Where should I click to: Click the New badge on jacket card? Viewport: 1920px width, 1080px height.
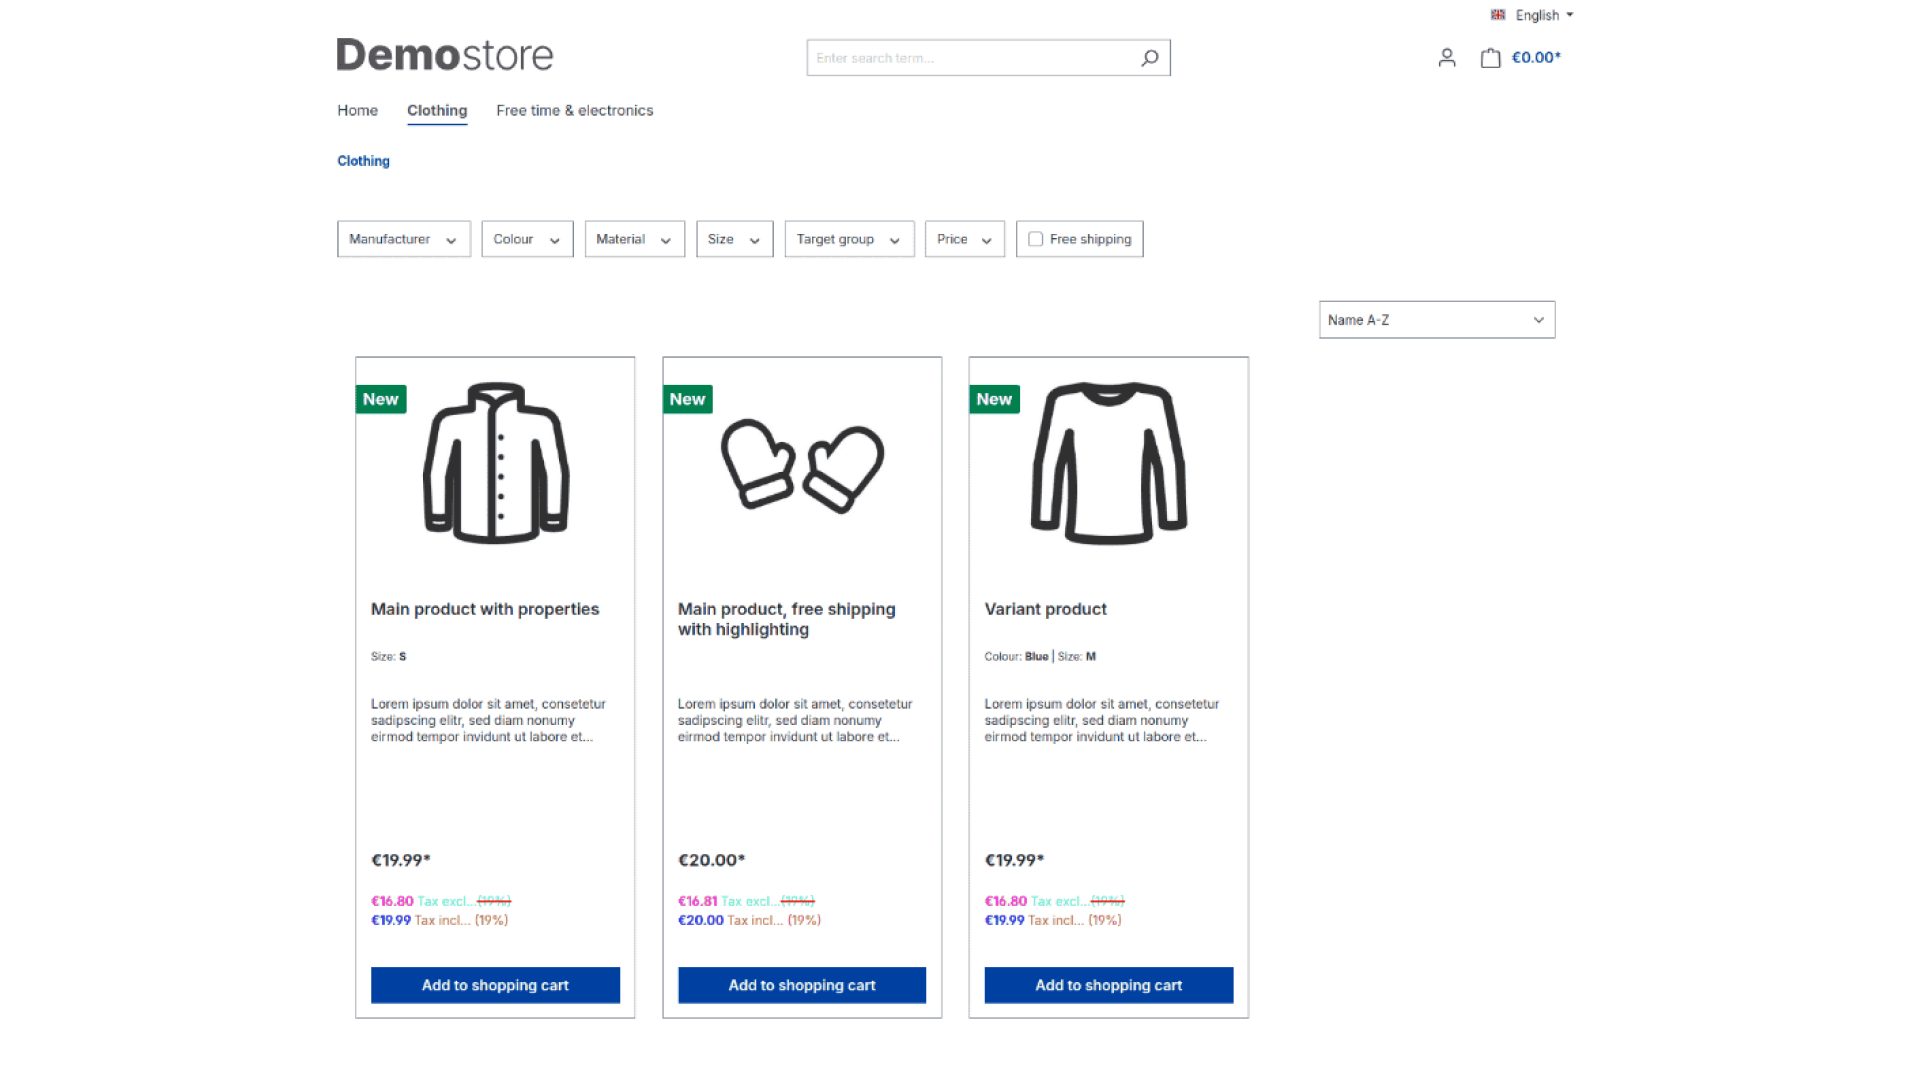[381, 399]
